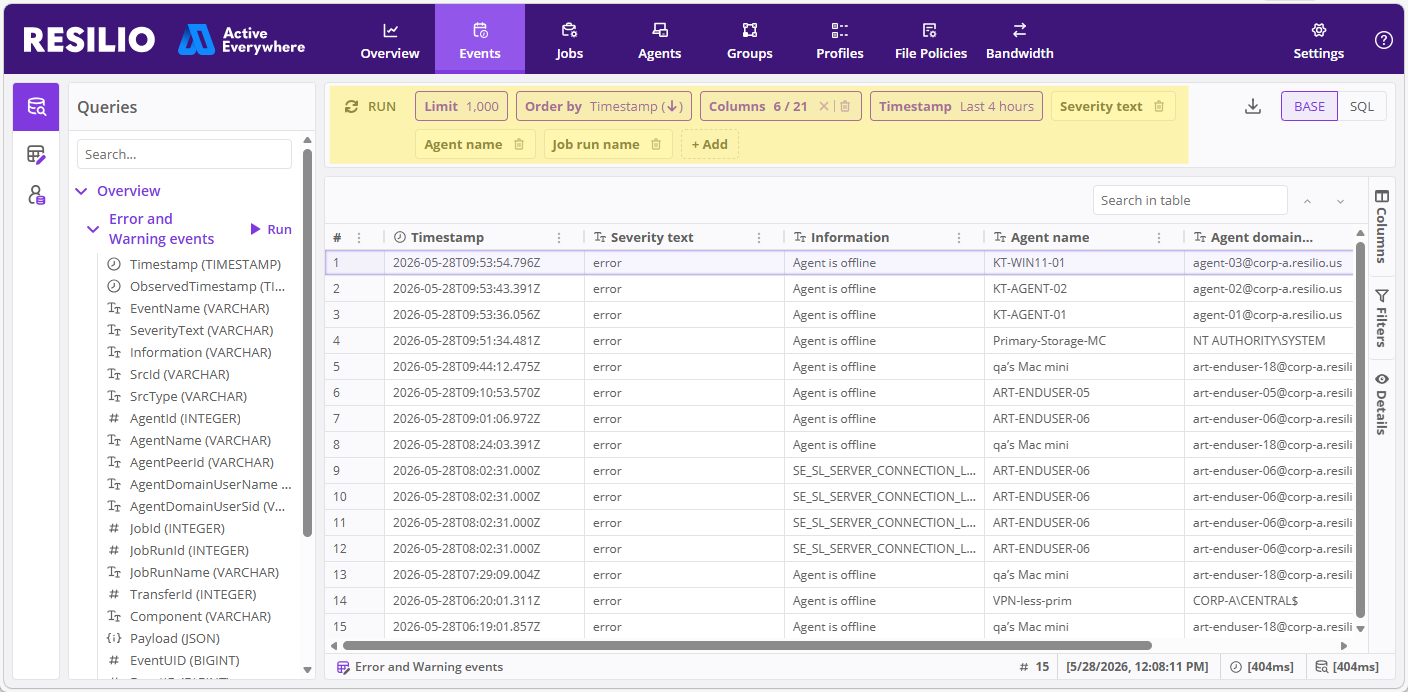This screenshot has height=692, width=1408.
Task: Go to previous search match arrow
Action: tap(1307, 201)
